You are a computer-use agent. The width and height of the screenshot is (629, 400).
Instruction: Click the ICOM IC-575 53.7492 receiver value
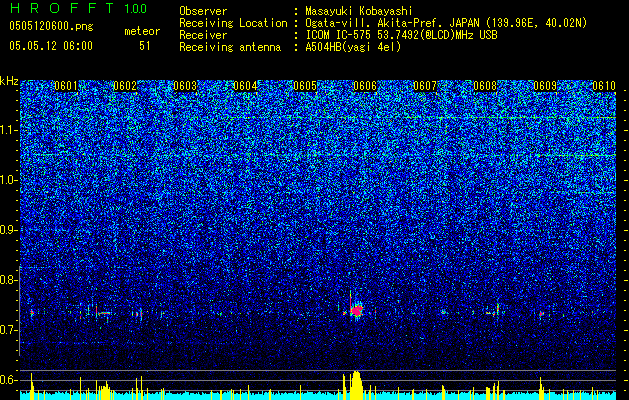401,35
